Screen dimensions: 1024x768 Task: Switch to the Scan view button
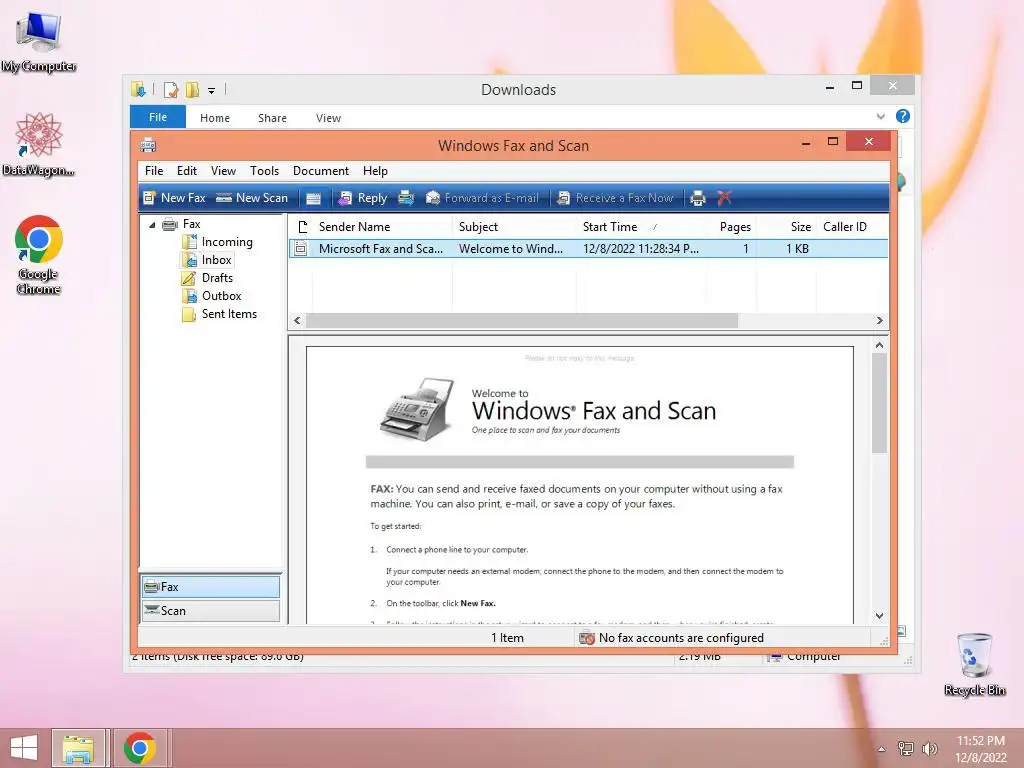(x=210, y=611)
